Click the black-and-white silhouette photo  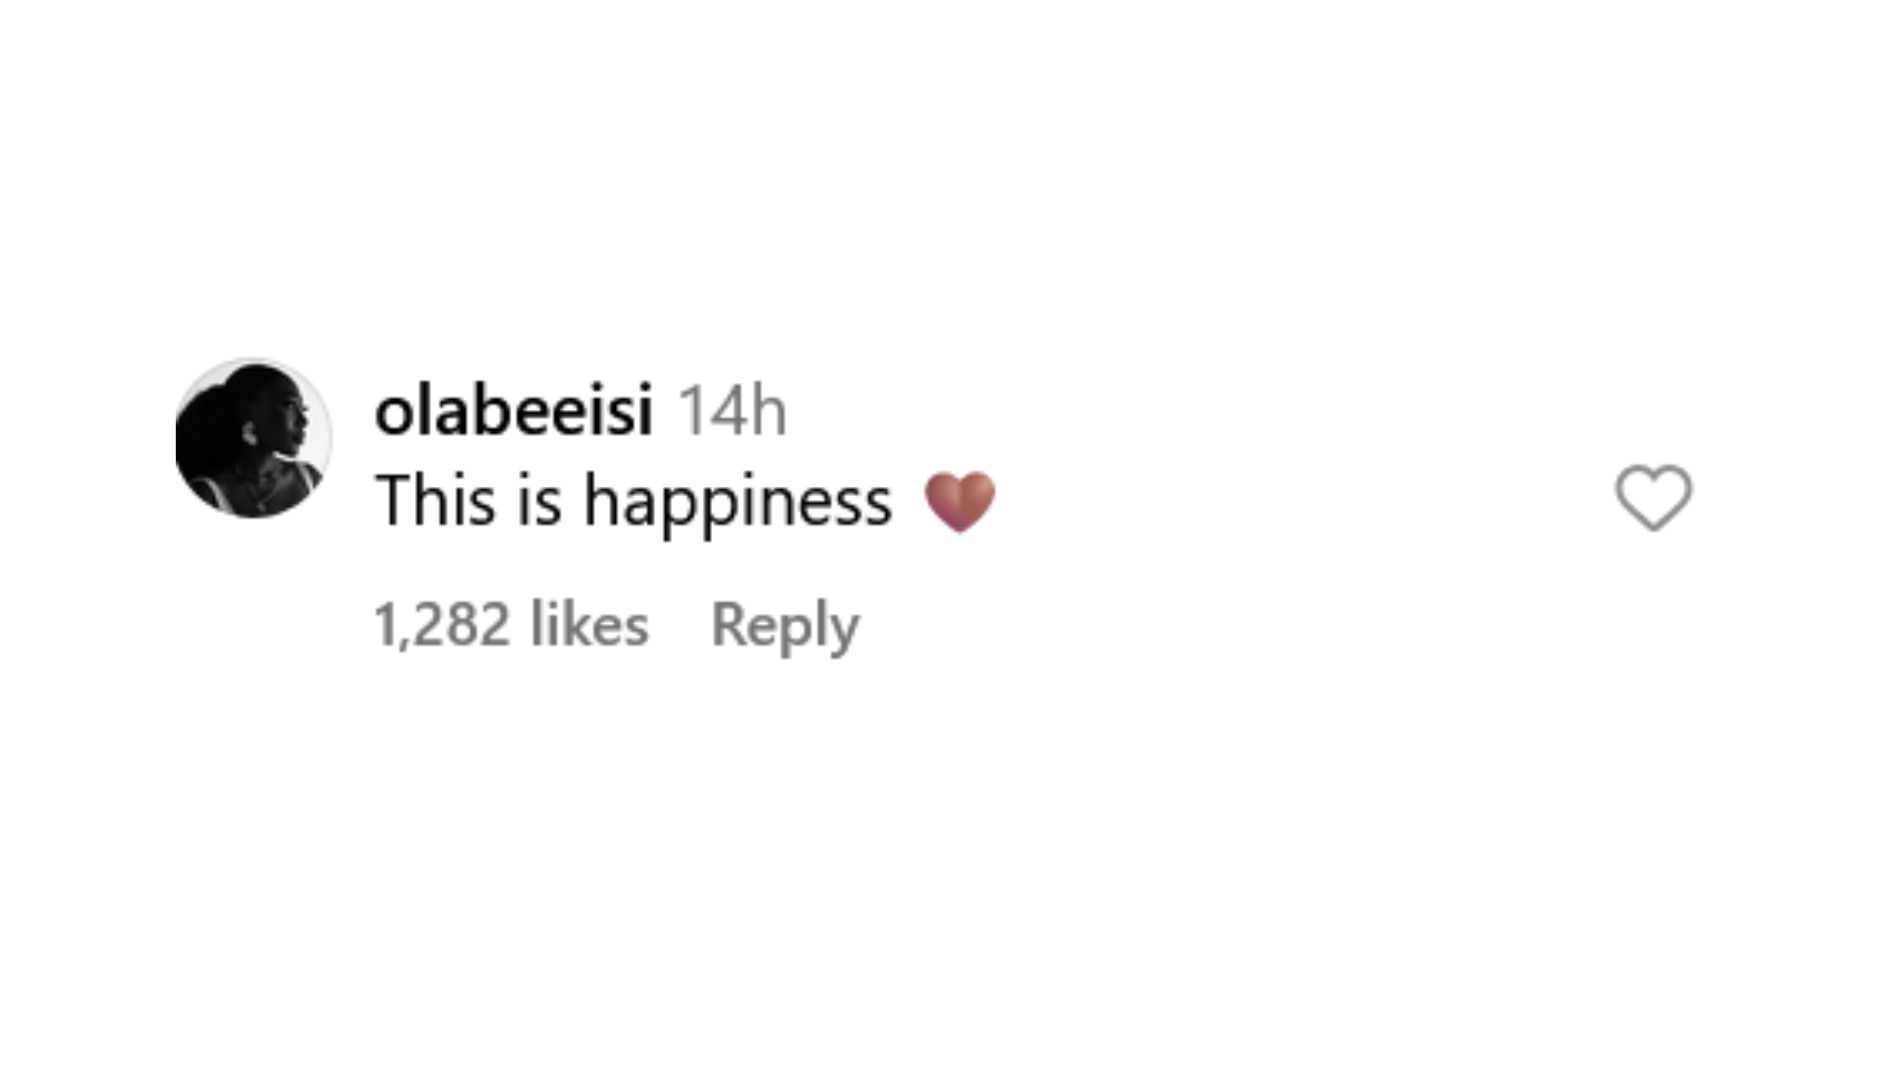253,439
